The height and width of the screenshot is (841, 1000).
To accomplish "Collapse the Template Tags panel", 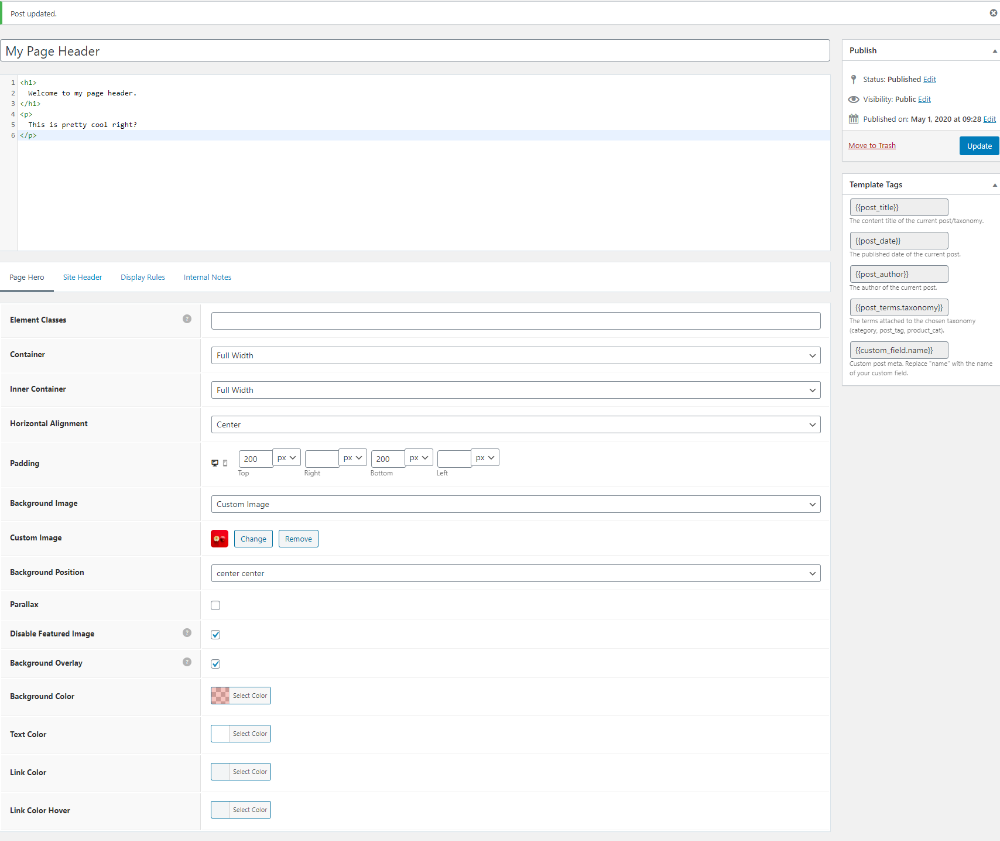I will tap(994, 185).
